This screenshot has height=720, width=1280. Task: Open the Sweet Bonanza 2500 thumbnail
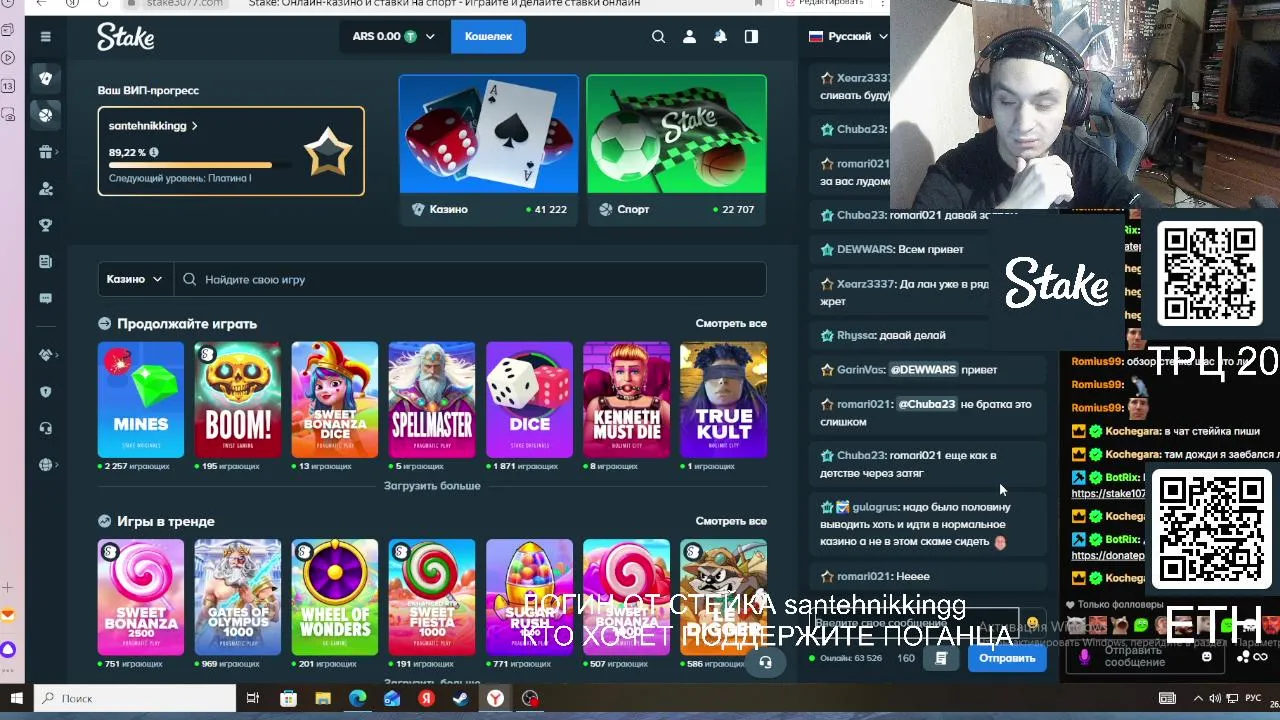tap(141, 597)
